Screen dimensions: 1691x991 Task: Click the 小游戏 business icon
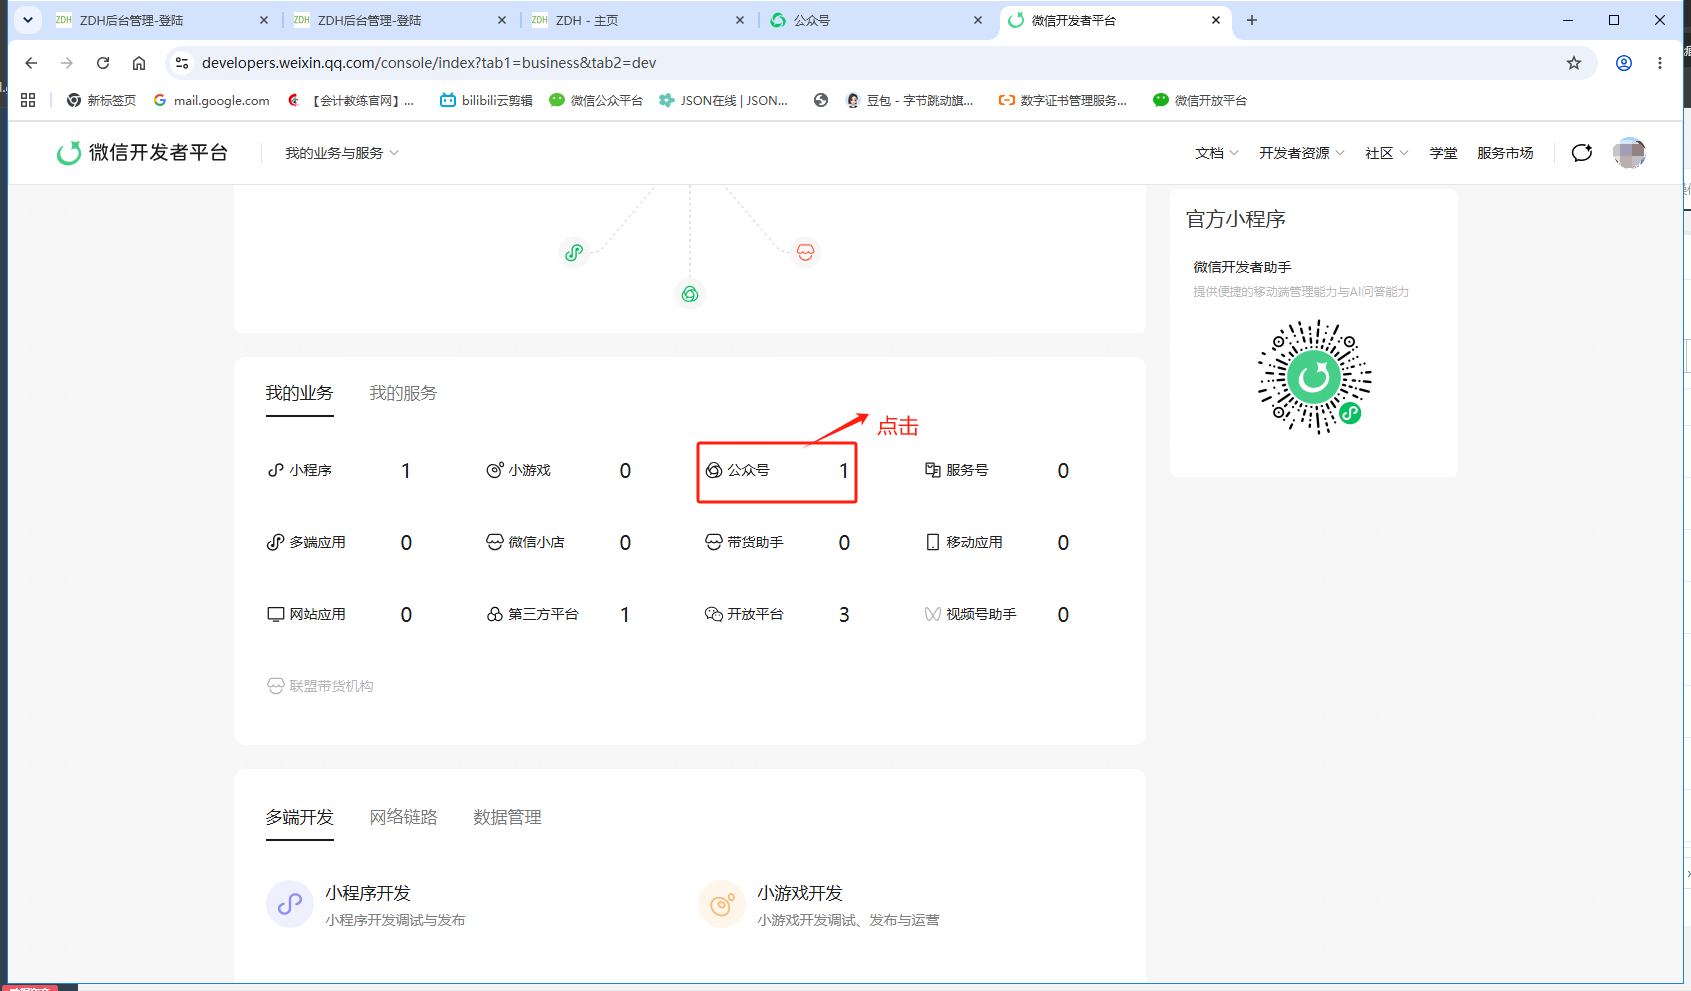pos(495,470)
